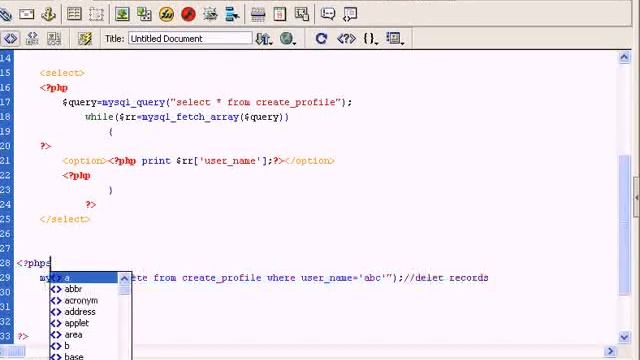Toggle the Live Data View button

85,39
